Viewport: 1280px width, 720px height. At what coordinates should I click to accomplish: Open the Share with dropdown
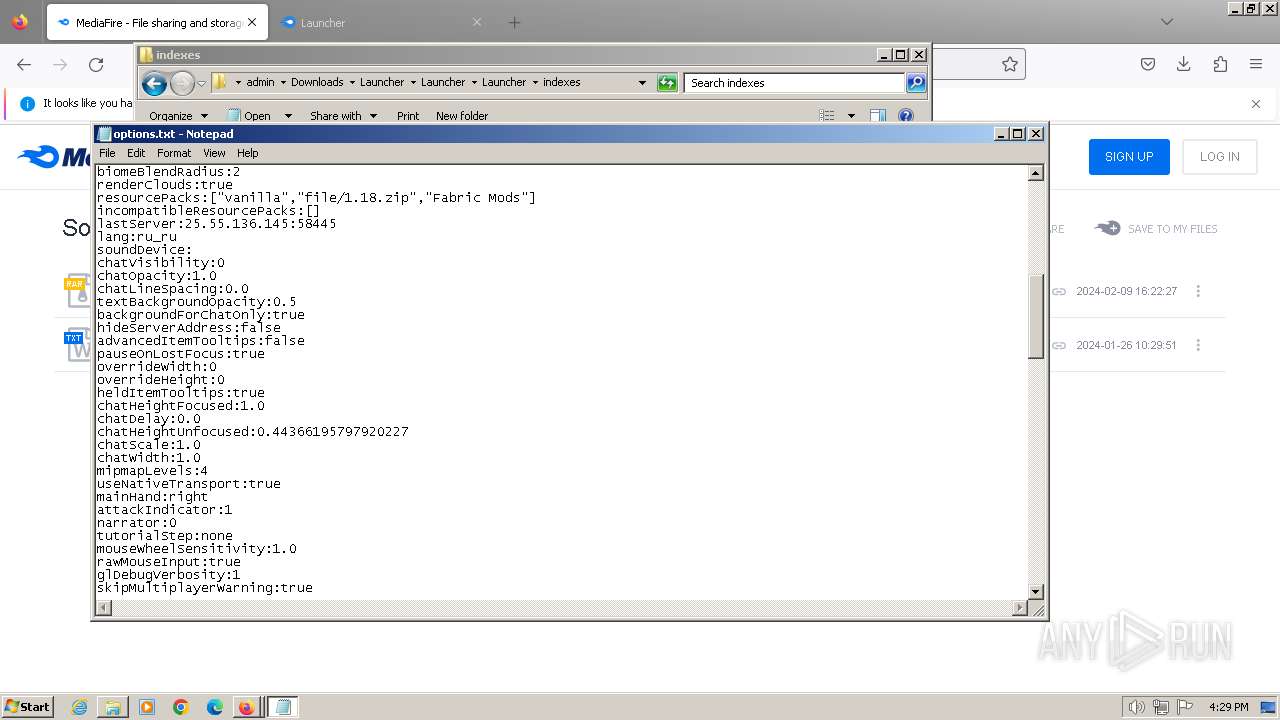tap(343, 116)
